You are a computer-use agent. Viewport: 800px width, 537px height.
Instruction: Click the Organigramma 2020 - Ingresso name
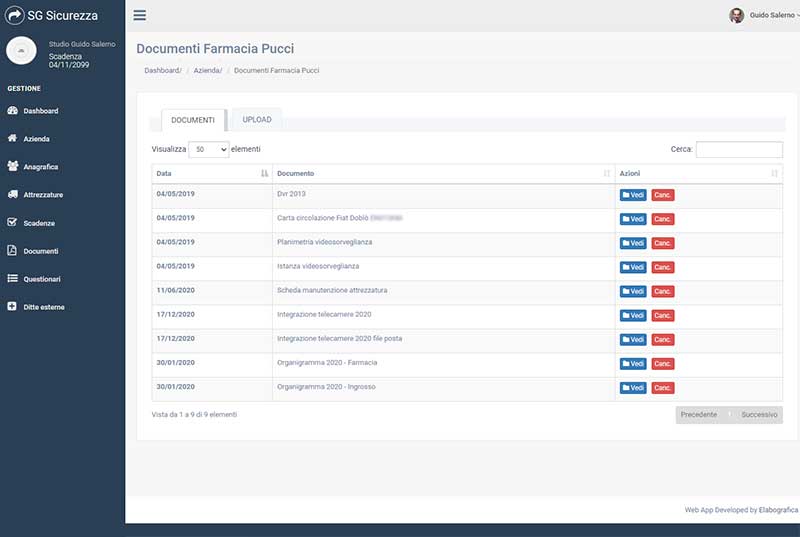click(326, 387)
